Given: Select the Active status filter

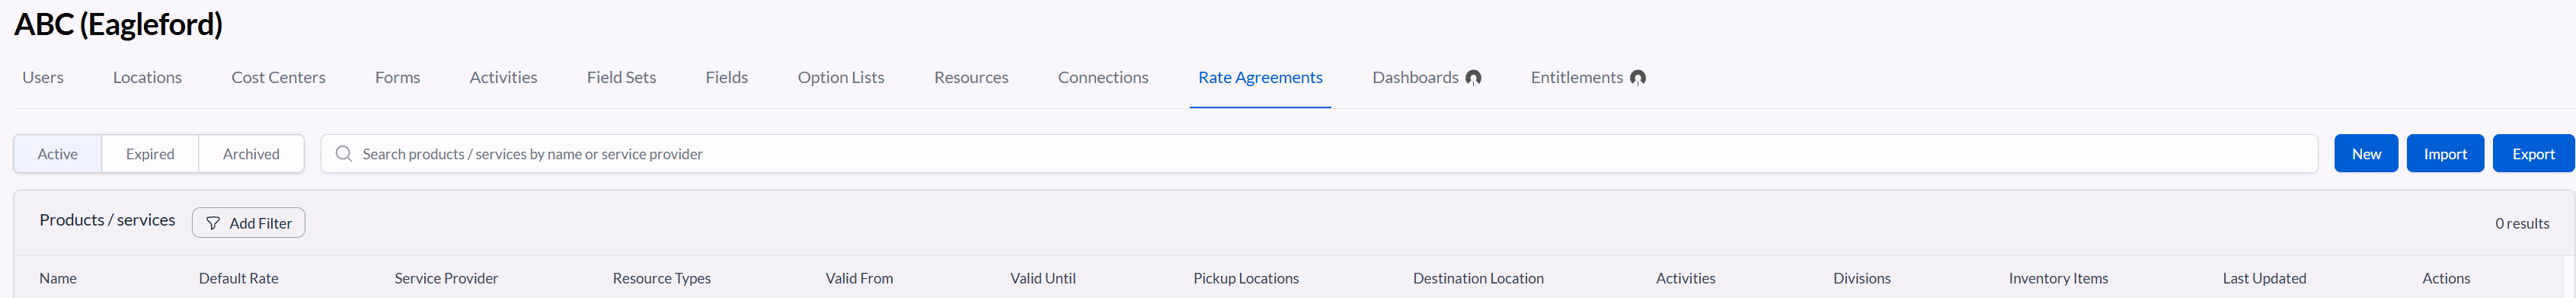Looking at the screenshot, I should [x=58, y=154].
